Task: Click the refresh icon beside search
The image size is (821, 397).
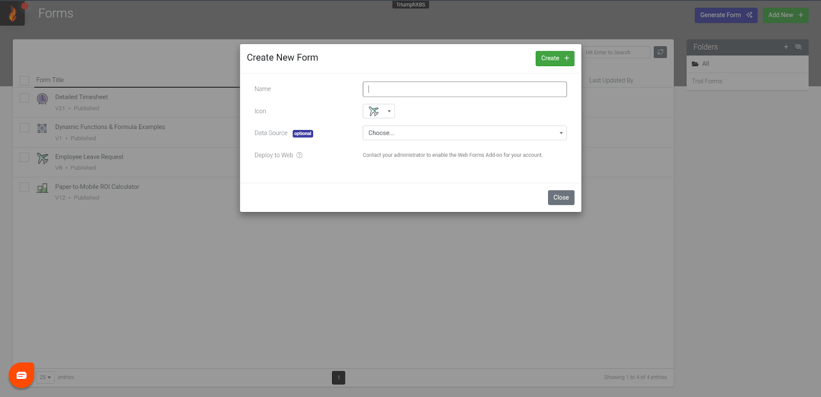Action: click(x=660, y=52)
